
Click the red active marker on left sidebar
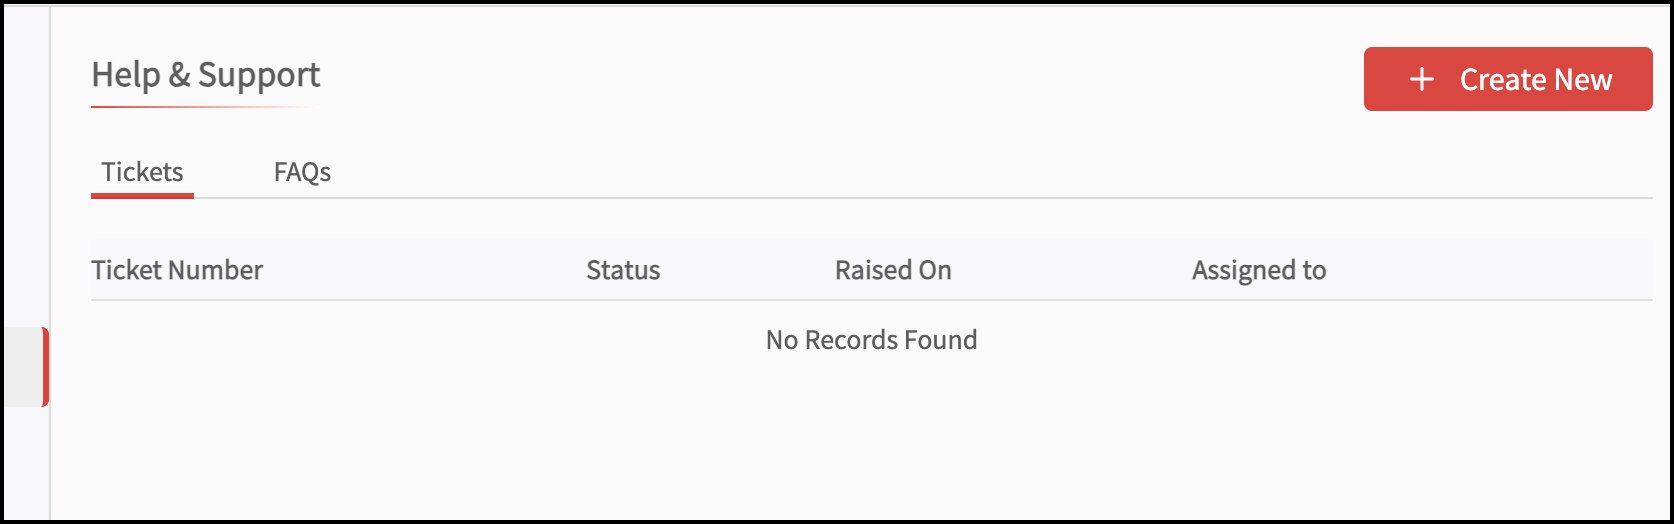pyautogui.click(x=45, y=367)
